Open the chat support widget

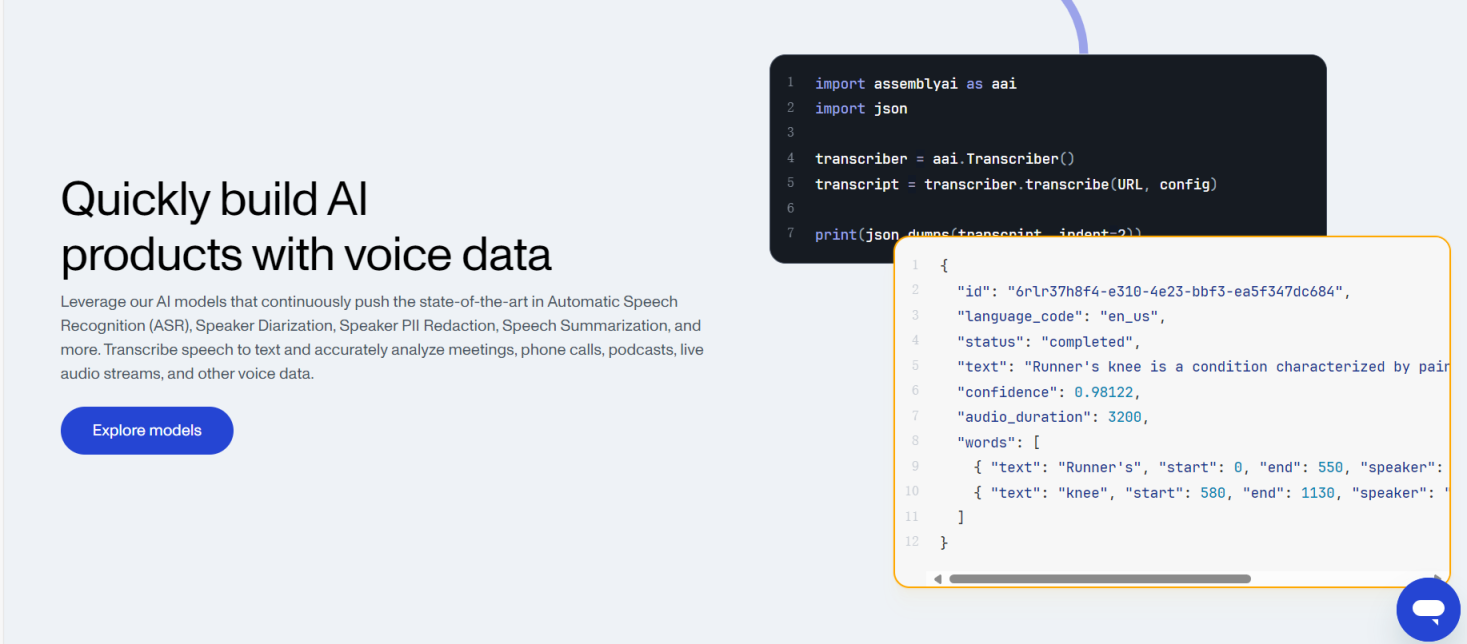1428,609
